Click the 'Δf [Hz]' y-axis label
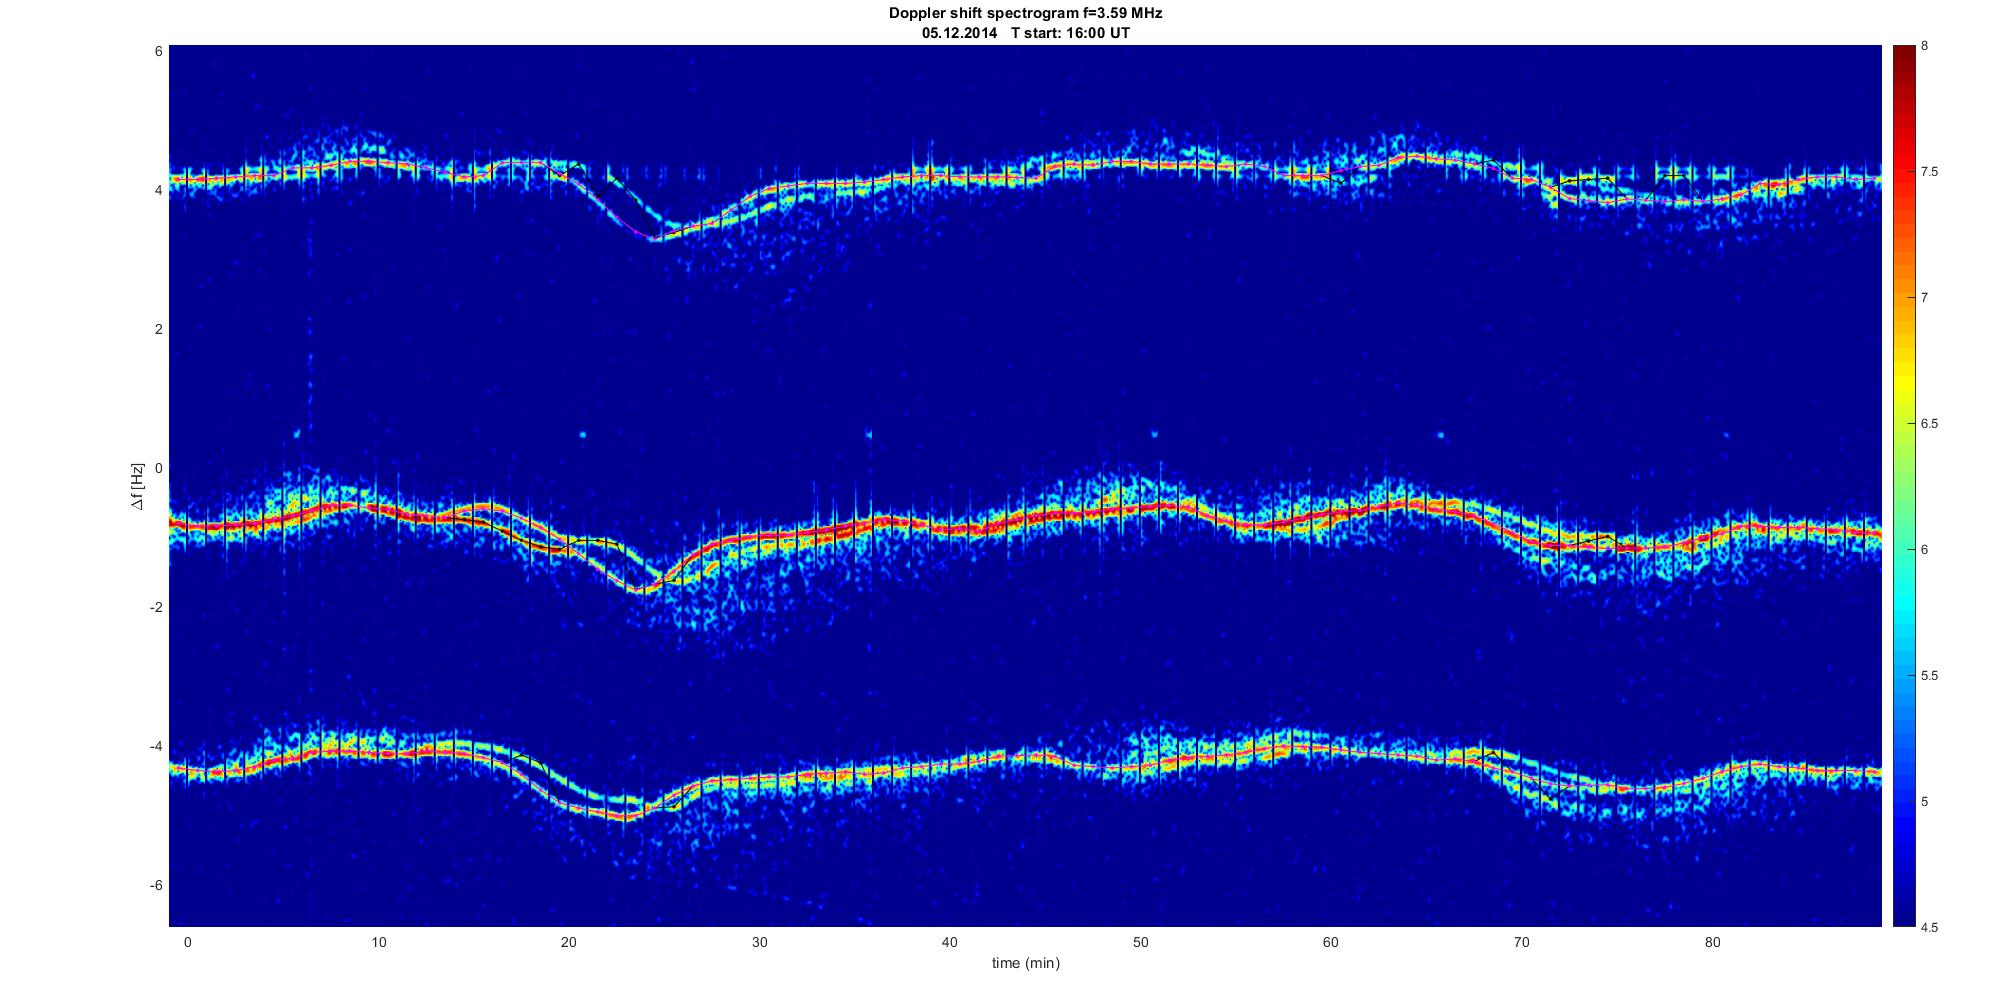This screenshot has height=995, width=2000. coord(137,486)
